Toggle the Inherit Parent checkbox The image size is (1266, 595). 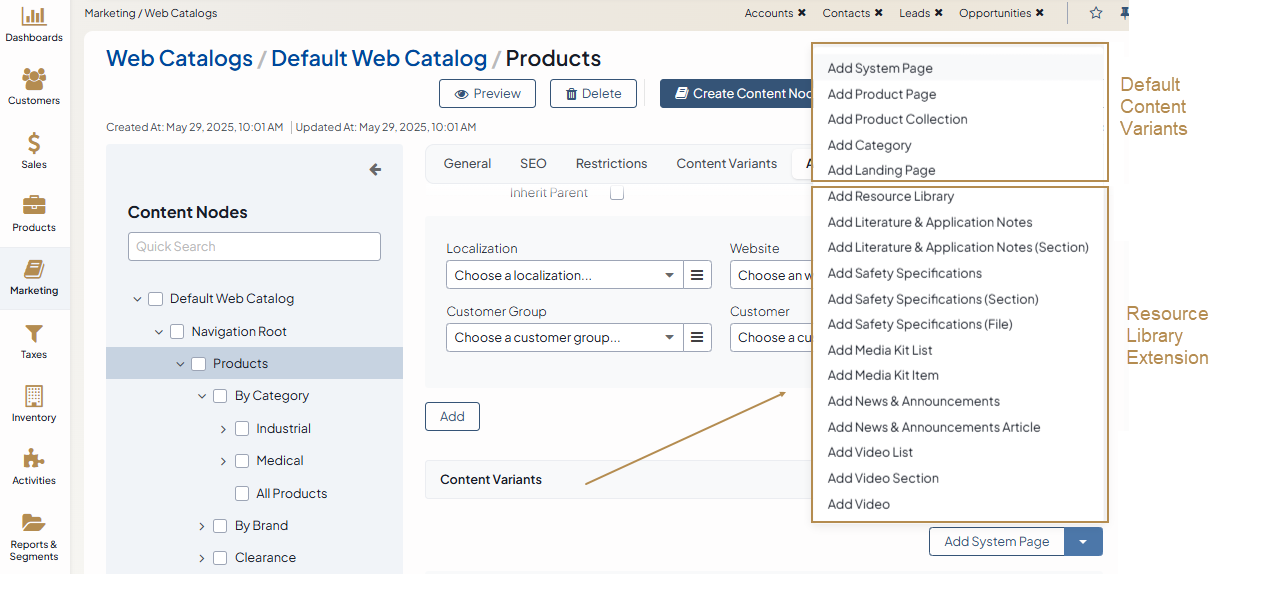[x=617, y=193]
